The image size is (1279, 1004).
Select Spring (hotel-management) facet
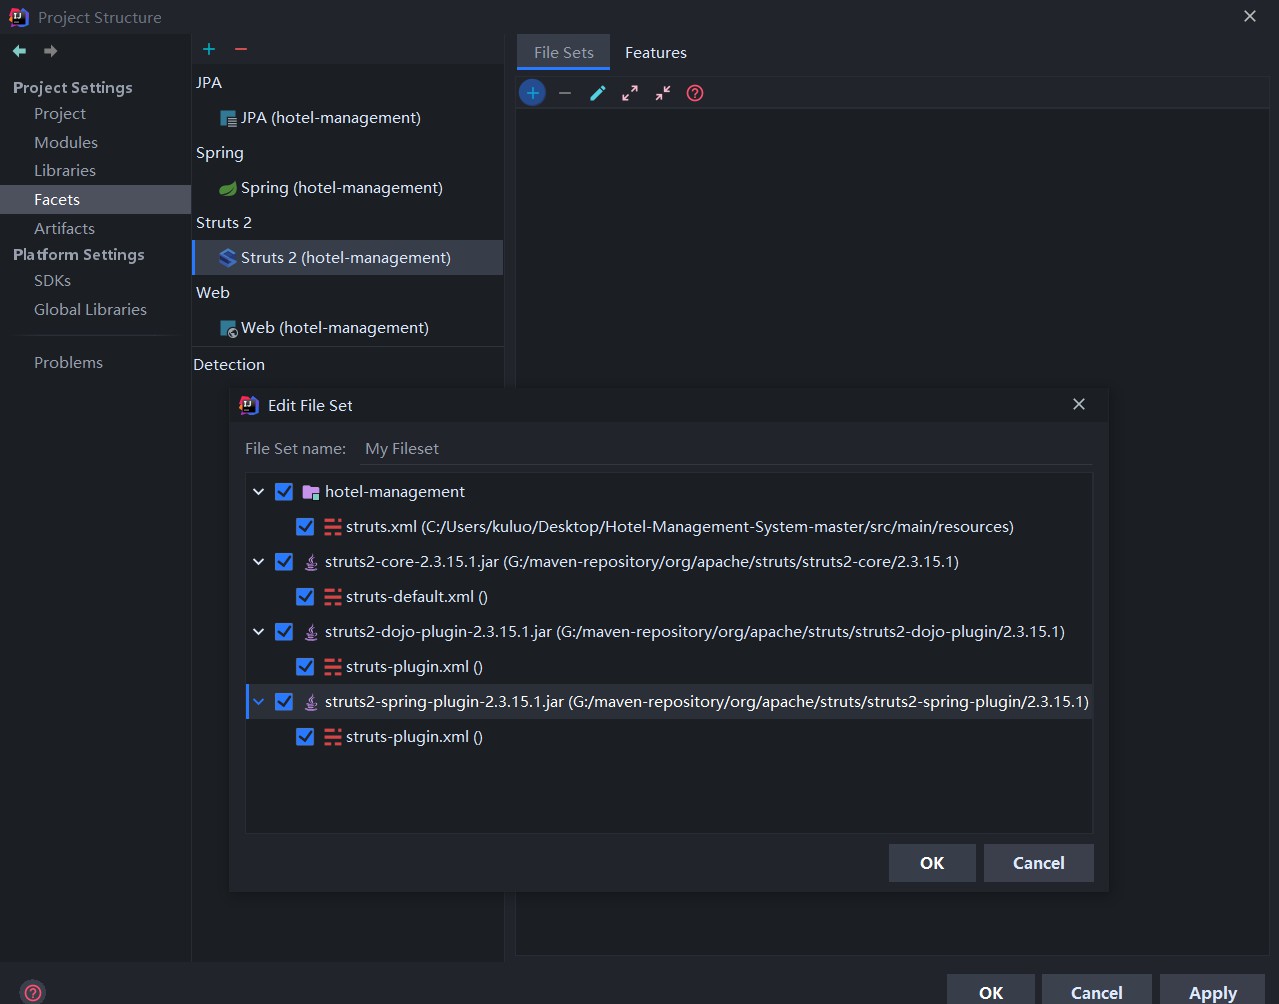pos(347,188)
